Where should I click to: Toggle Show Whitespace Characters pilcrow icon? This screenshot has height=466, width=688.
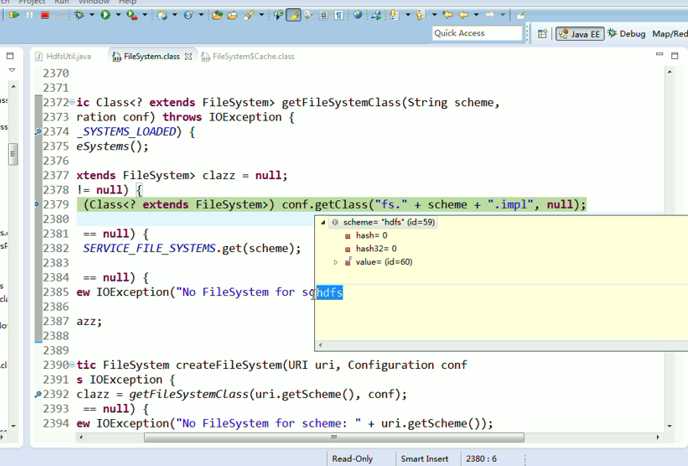(339, 15)
